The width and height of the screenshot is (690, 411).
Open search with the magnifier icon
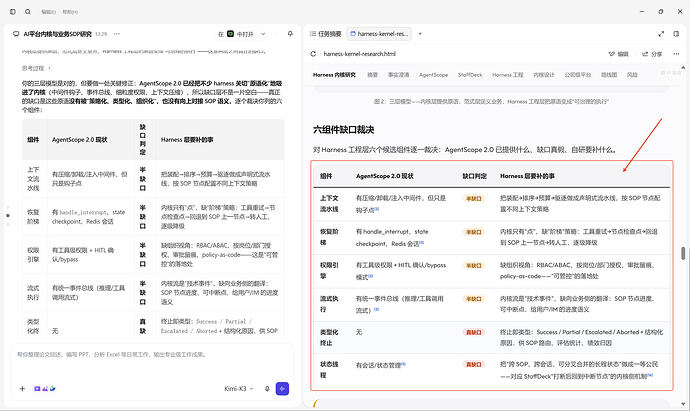28,12
